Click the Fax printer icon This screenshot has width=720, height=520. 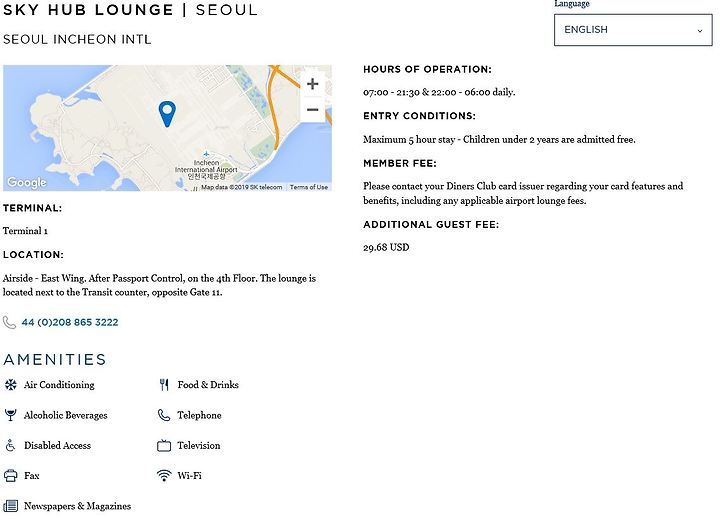click(11, 475)
